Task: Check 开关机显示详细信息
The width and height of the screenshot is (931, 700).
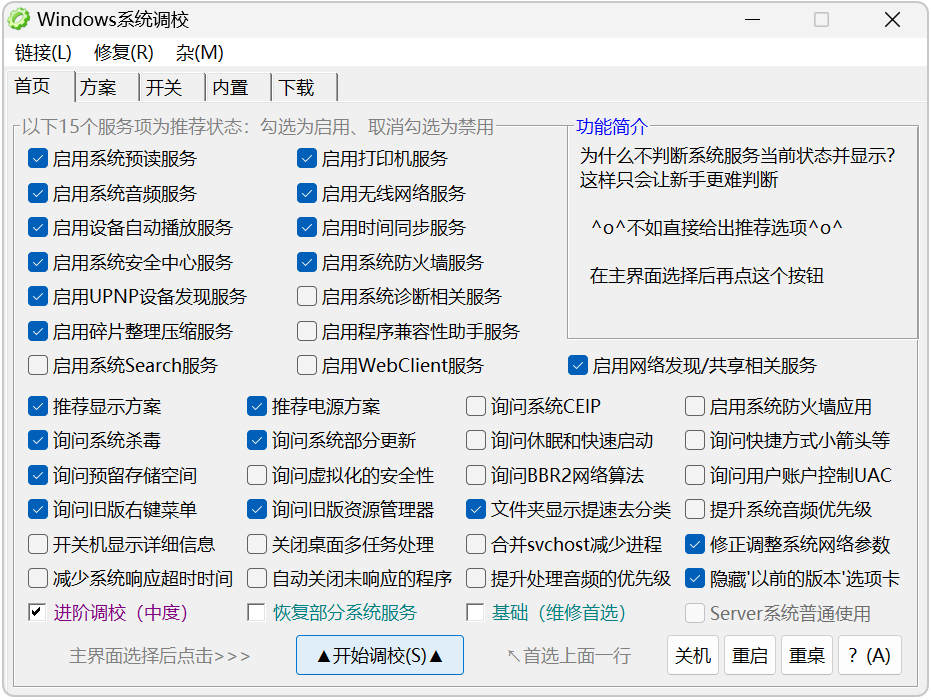Action: click(x=38, y=544)
